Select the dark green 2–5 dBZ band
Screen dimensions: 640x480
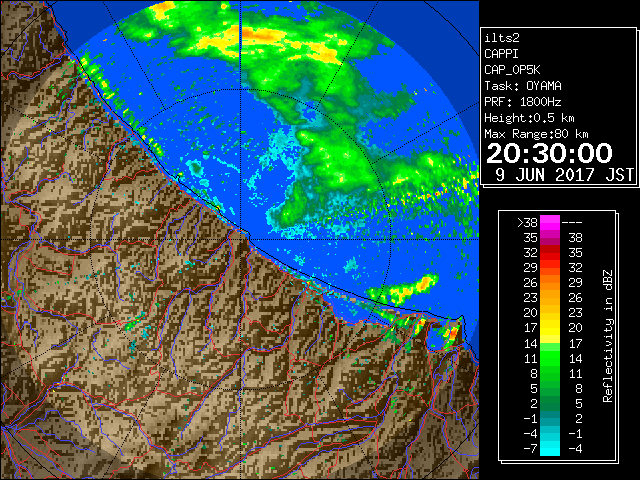pos(550,403)
